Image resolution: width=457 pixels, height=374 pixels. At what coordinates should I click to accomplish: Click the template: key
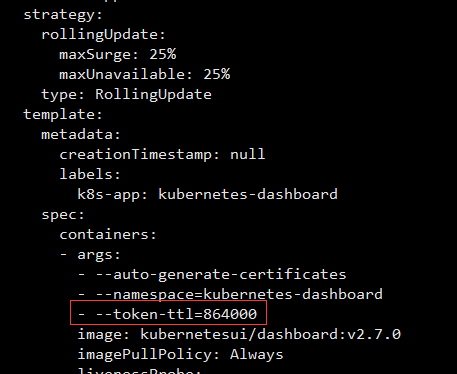pos(63,115)
